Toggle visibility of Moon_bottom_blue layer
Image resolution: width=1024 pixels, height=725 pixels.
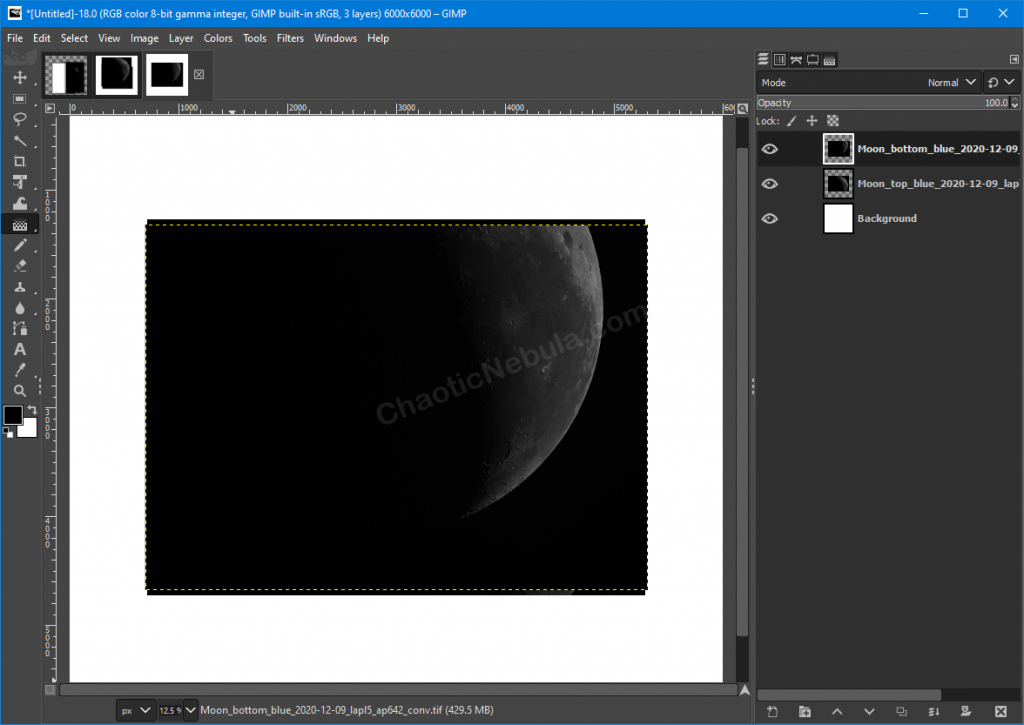[770, 148]
